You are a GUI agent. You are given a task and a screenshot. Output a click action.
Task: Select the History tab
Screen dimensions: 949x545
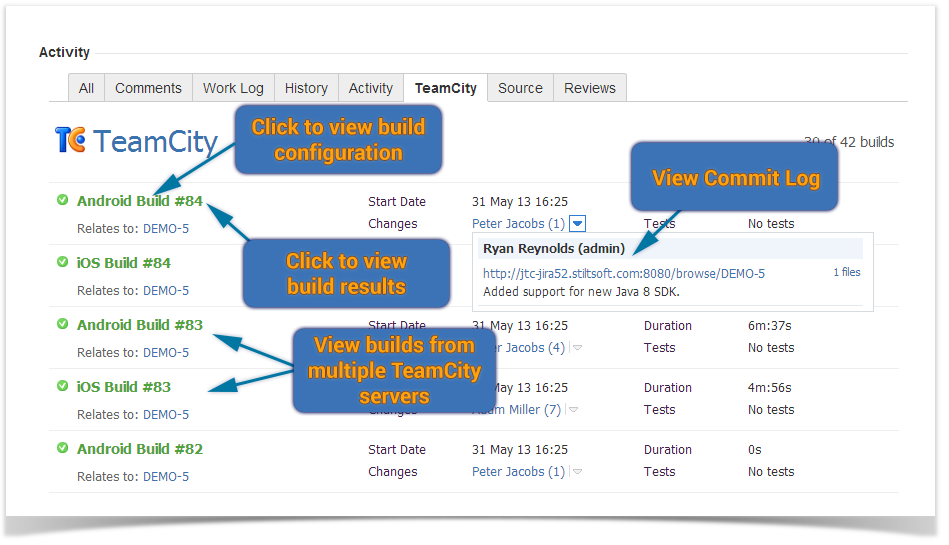(306, 88)
